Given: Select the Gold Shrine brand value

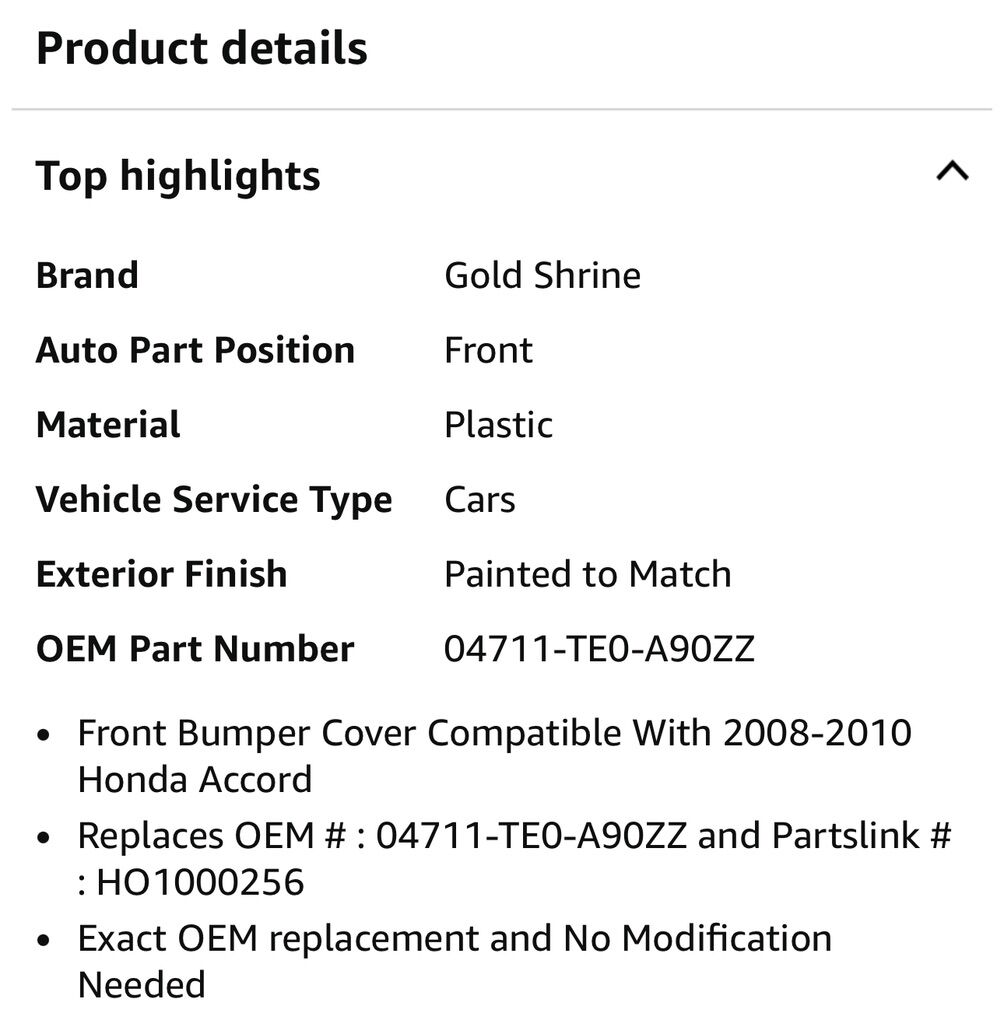Looking at the screenshot, I should click(x=542, y=275).
